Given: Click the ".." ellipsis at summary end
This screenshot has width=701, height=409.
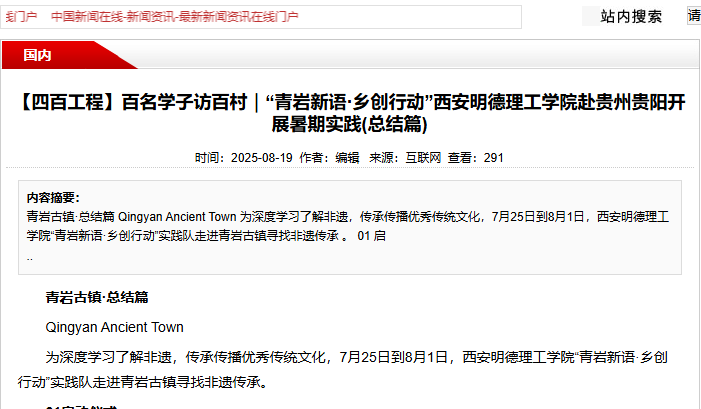Looking at the screenshot, I should click(30, 257).
